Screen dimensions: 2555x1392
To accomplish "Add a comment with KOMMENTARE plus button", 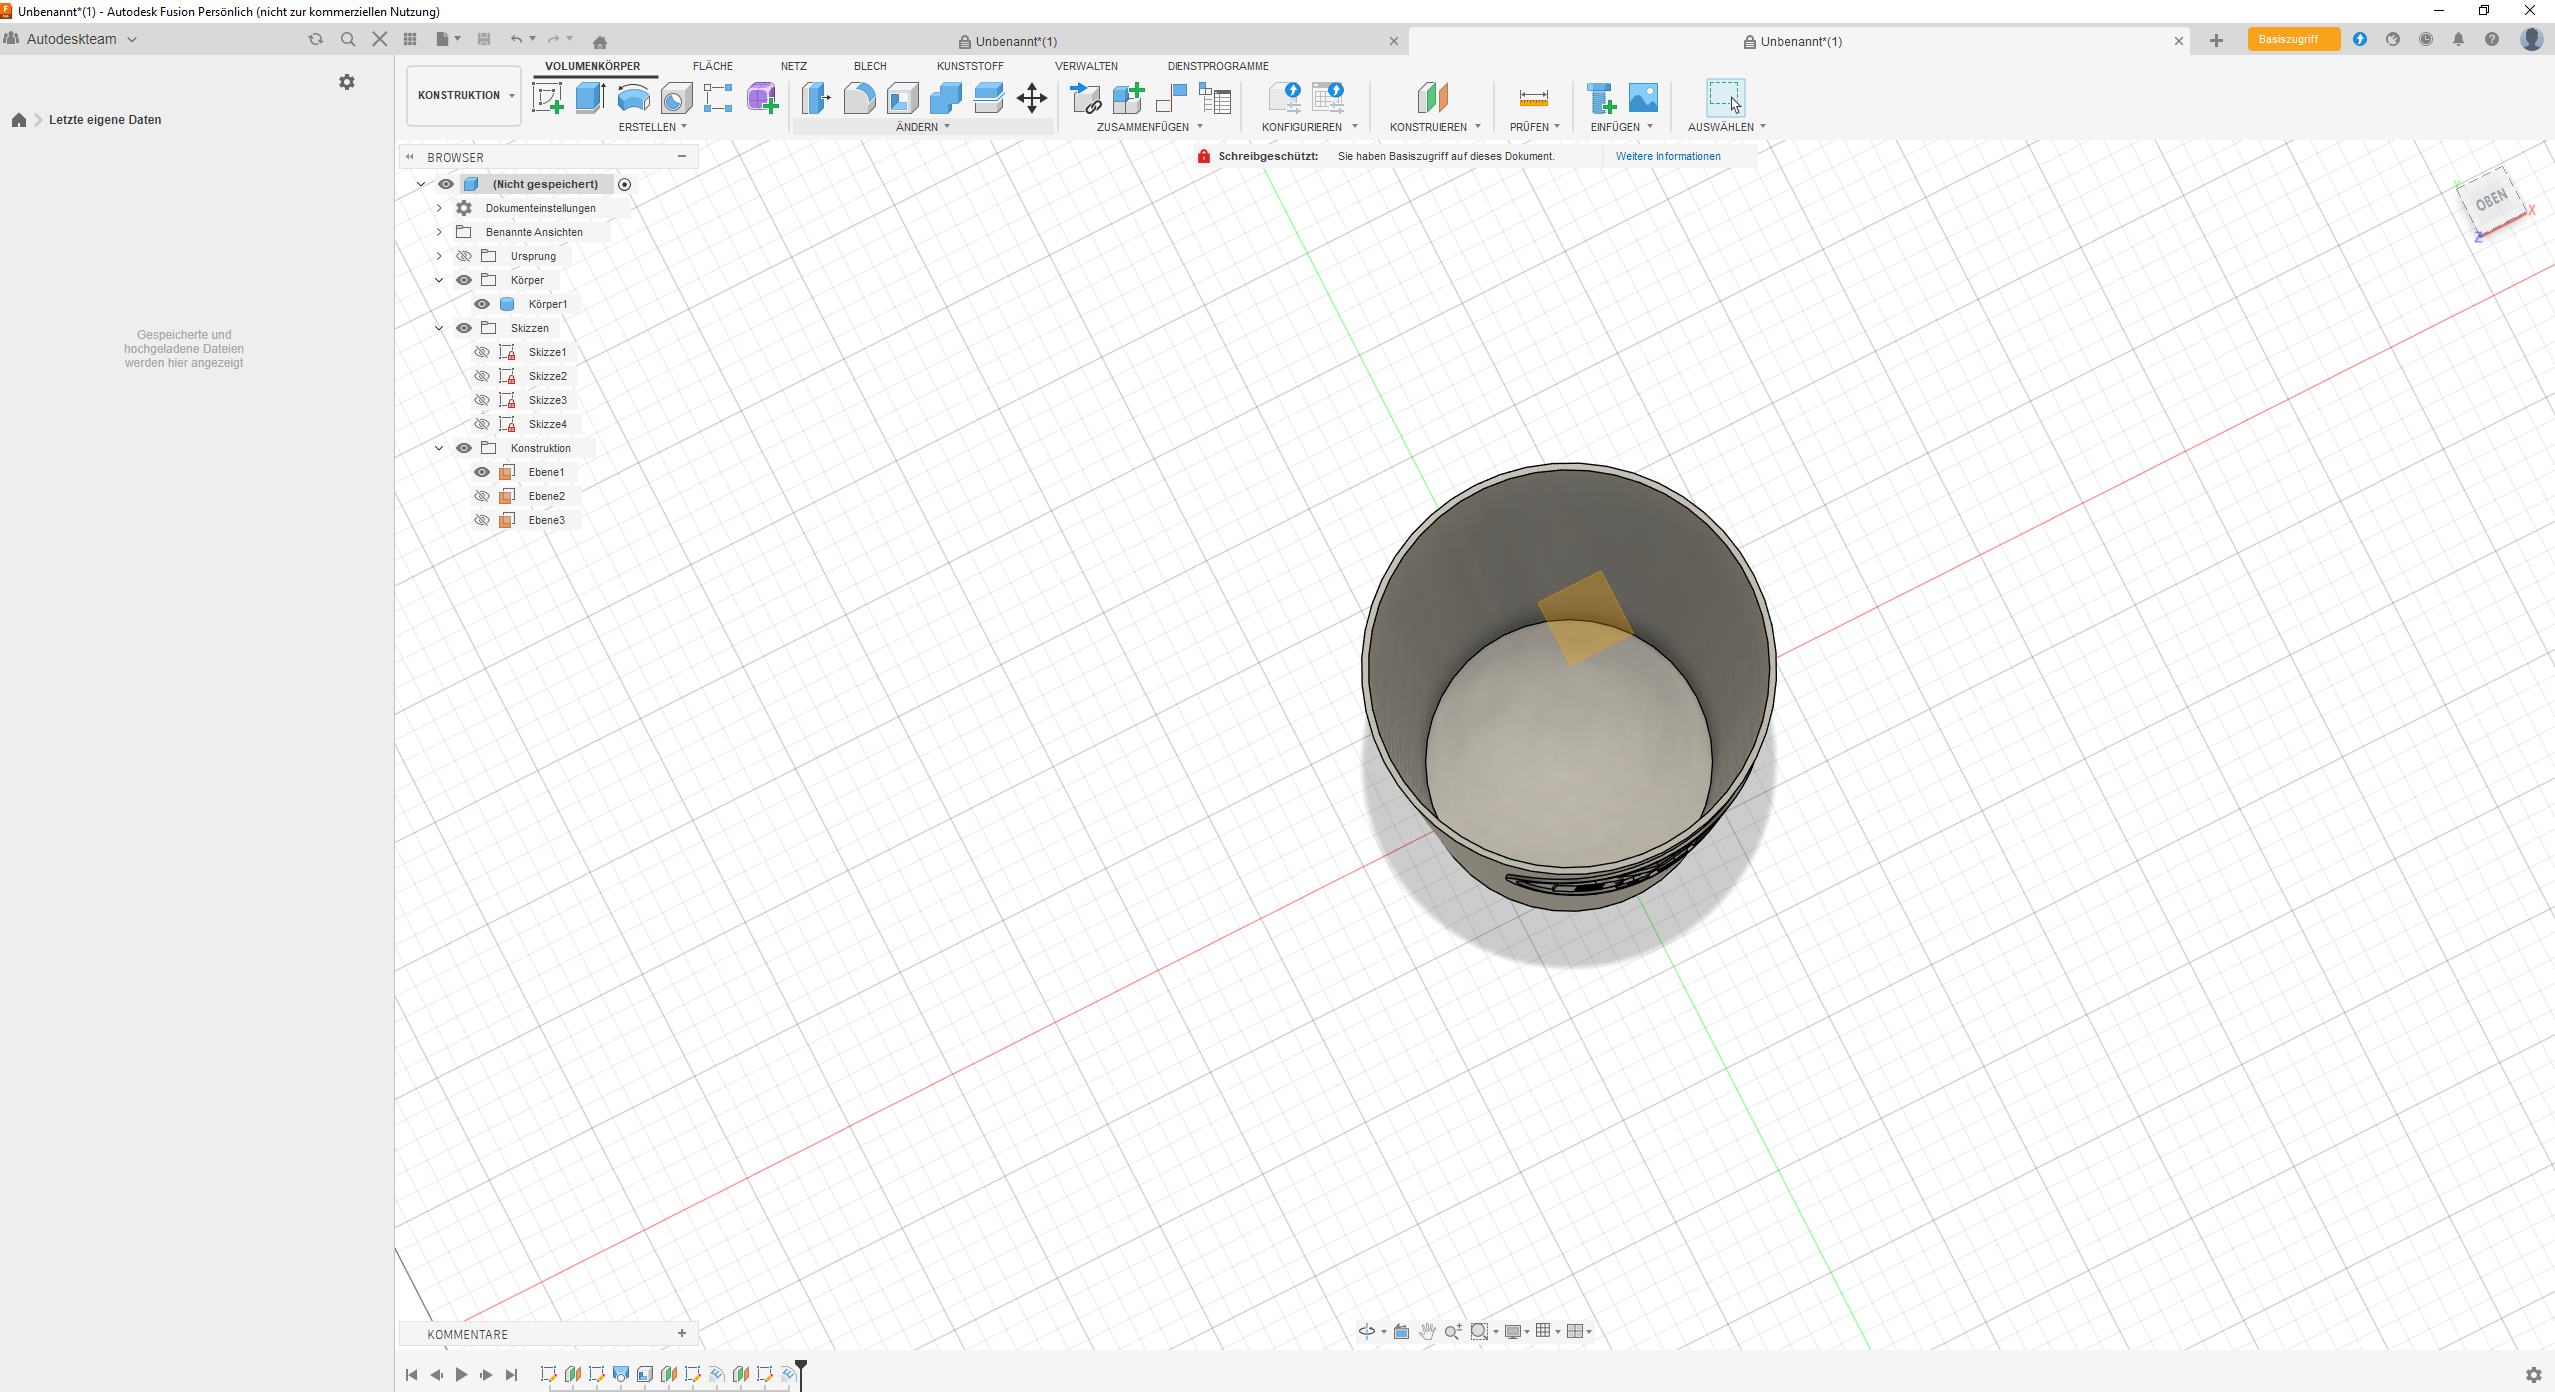I will tap(682, 1334).
